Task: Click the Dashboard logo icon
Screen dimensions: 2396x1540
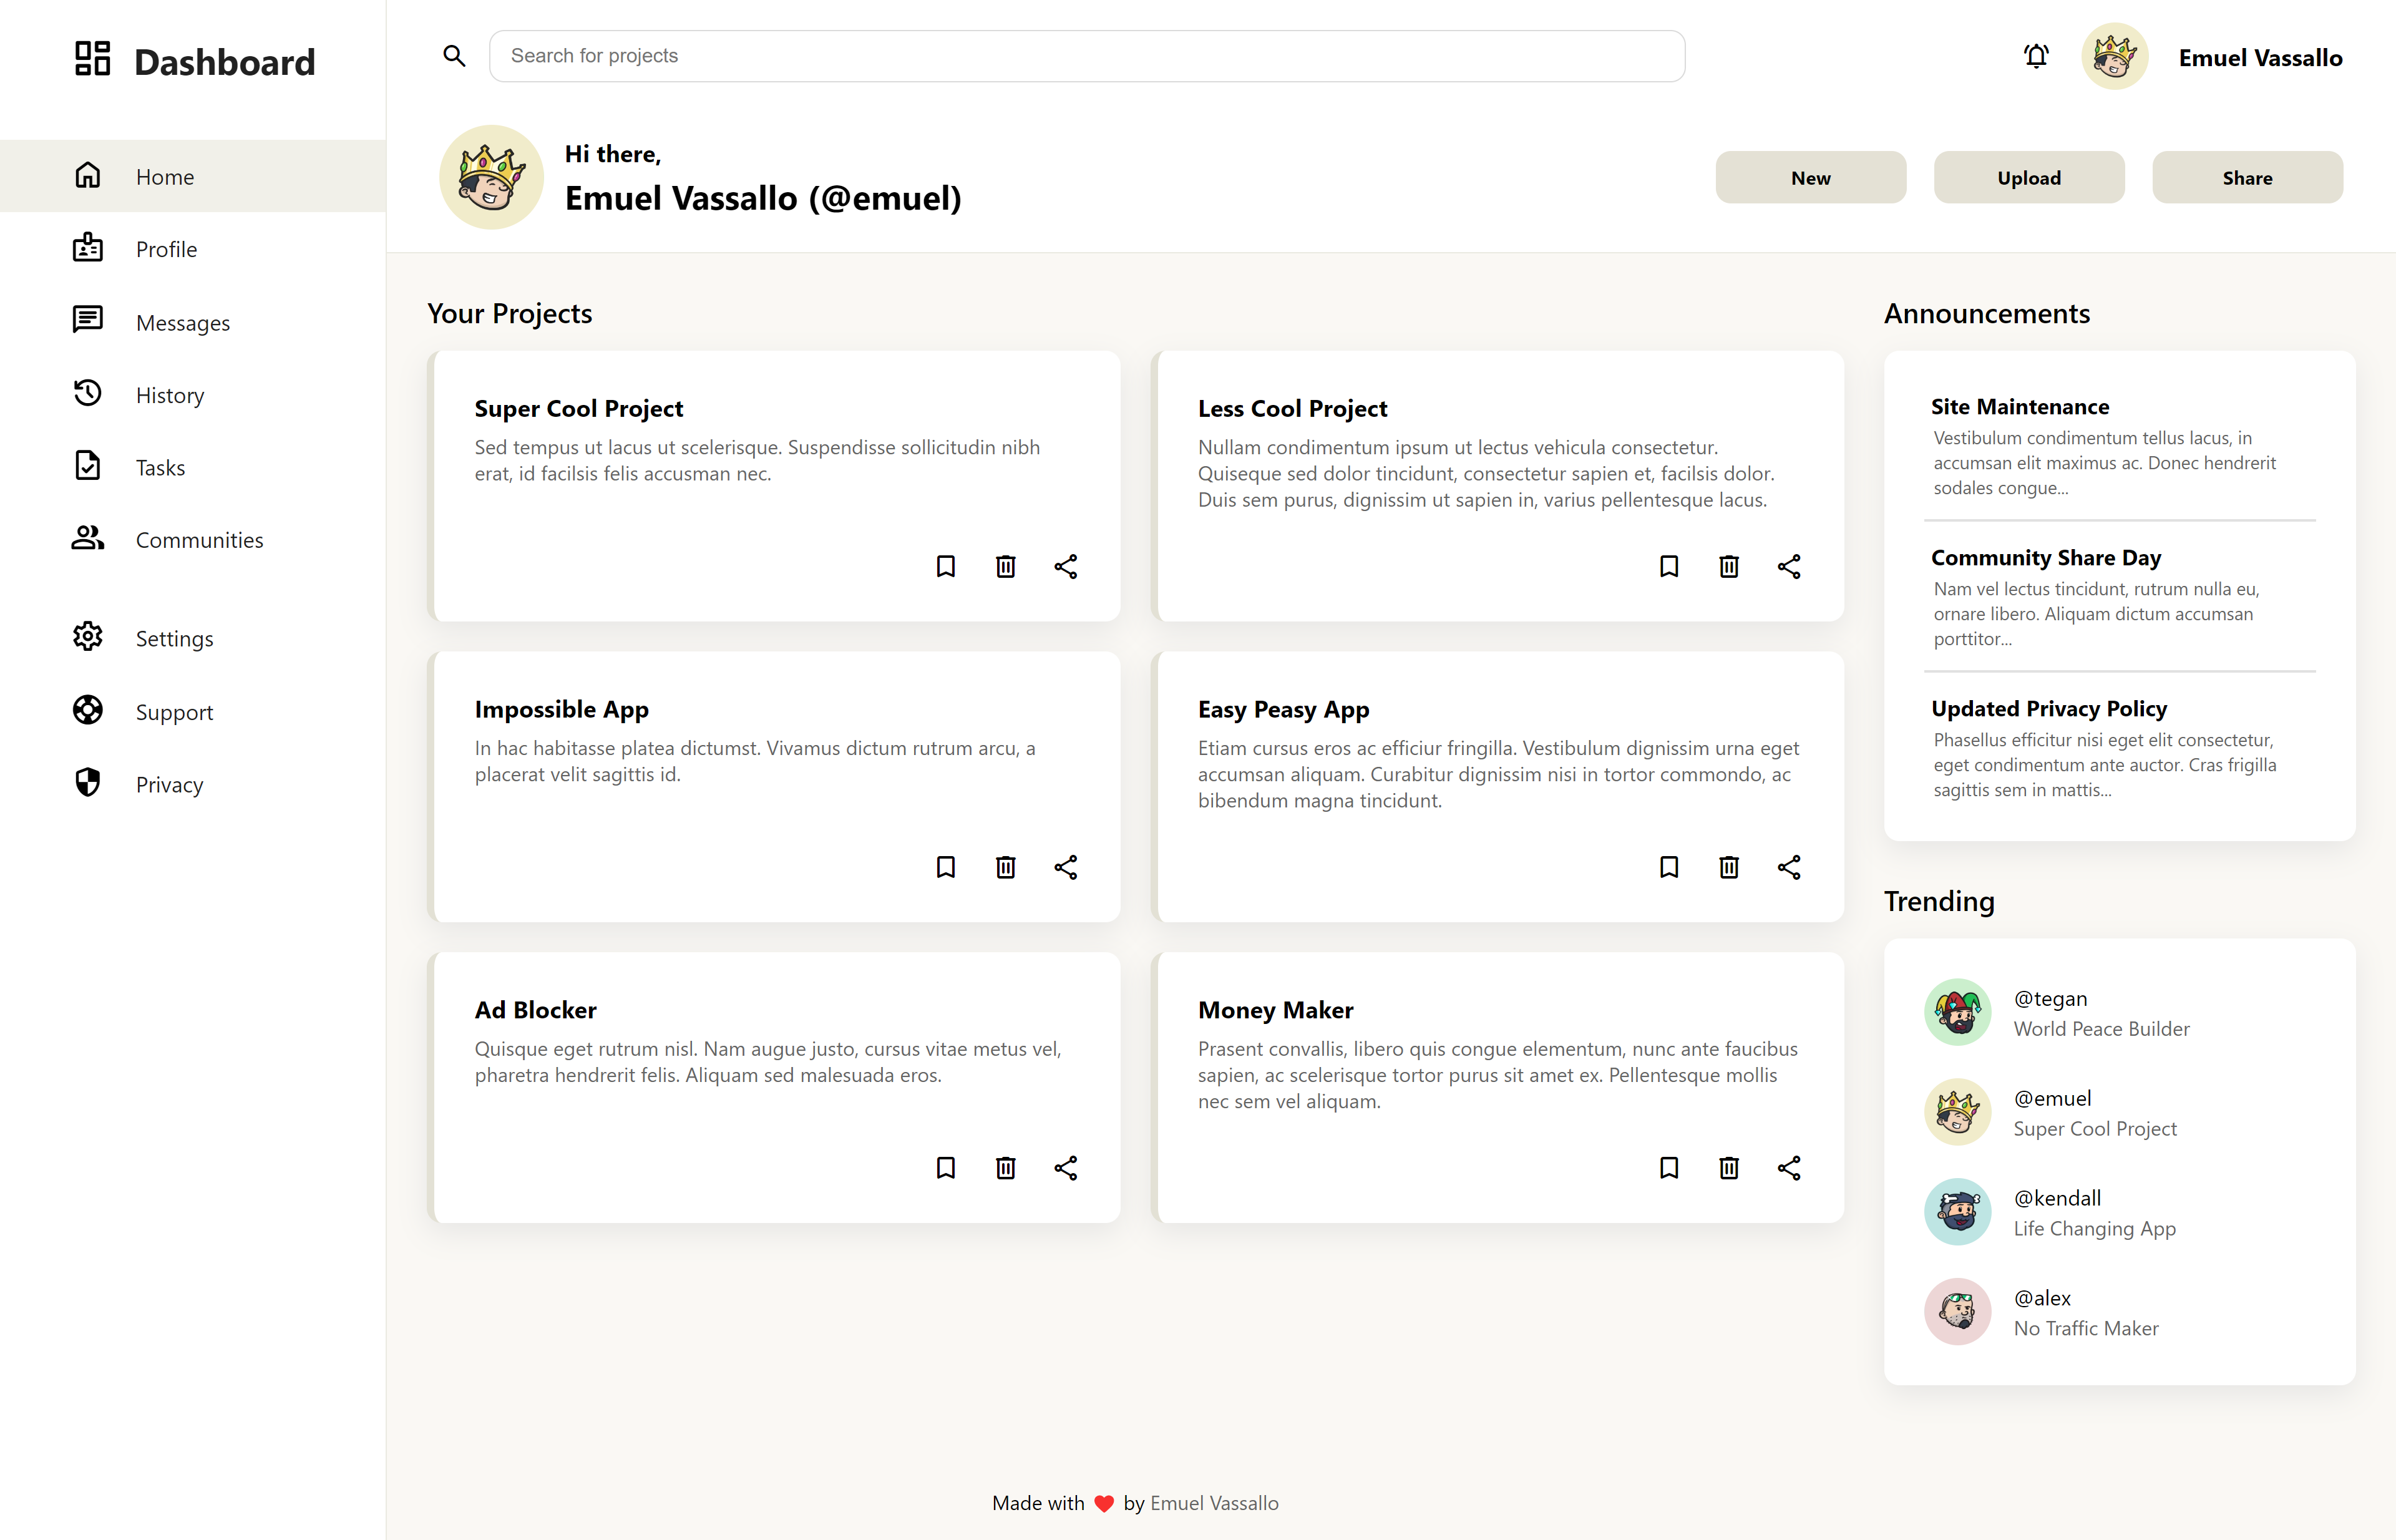Action: point(92,59)
